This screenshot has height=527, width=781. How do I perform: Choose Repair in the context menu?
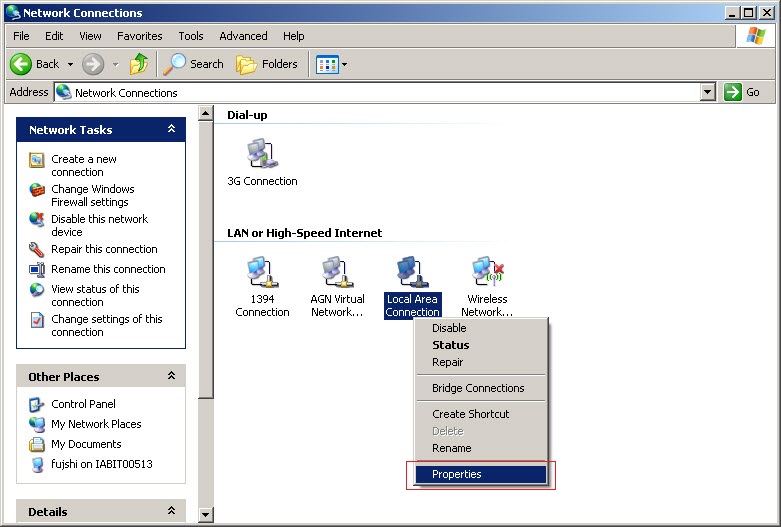[481, 362]
